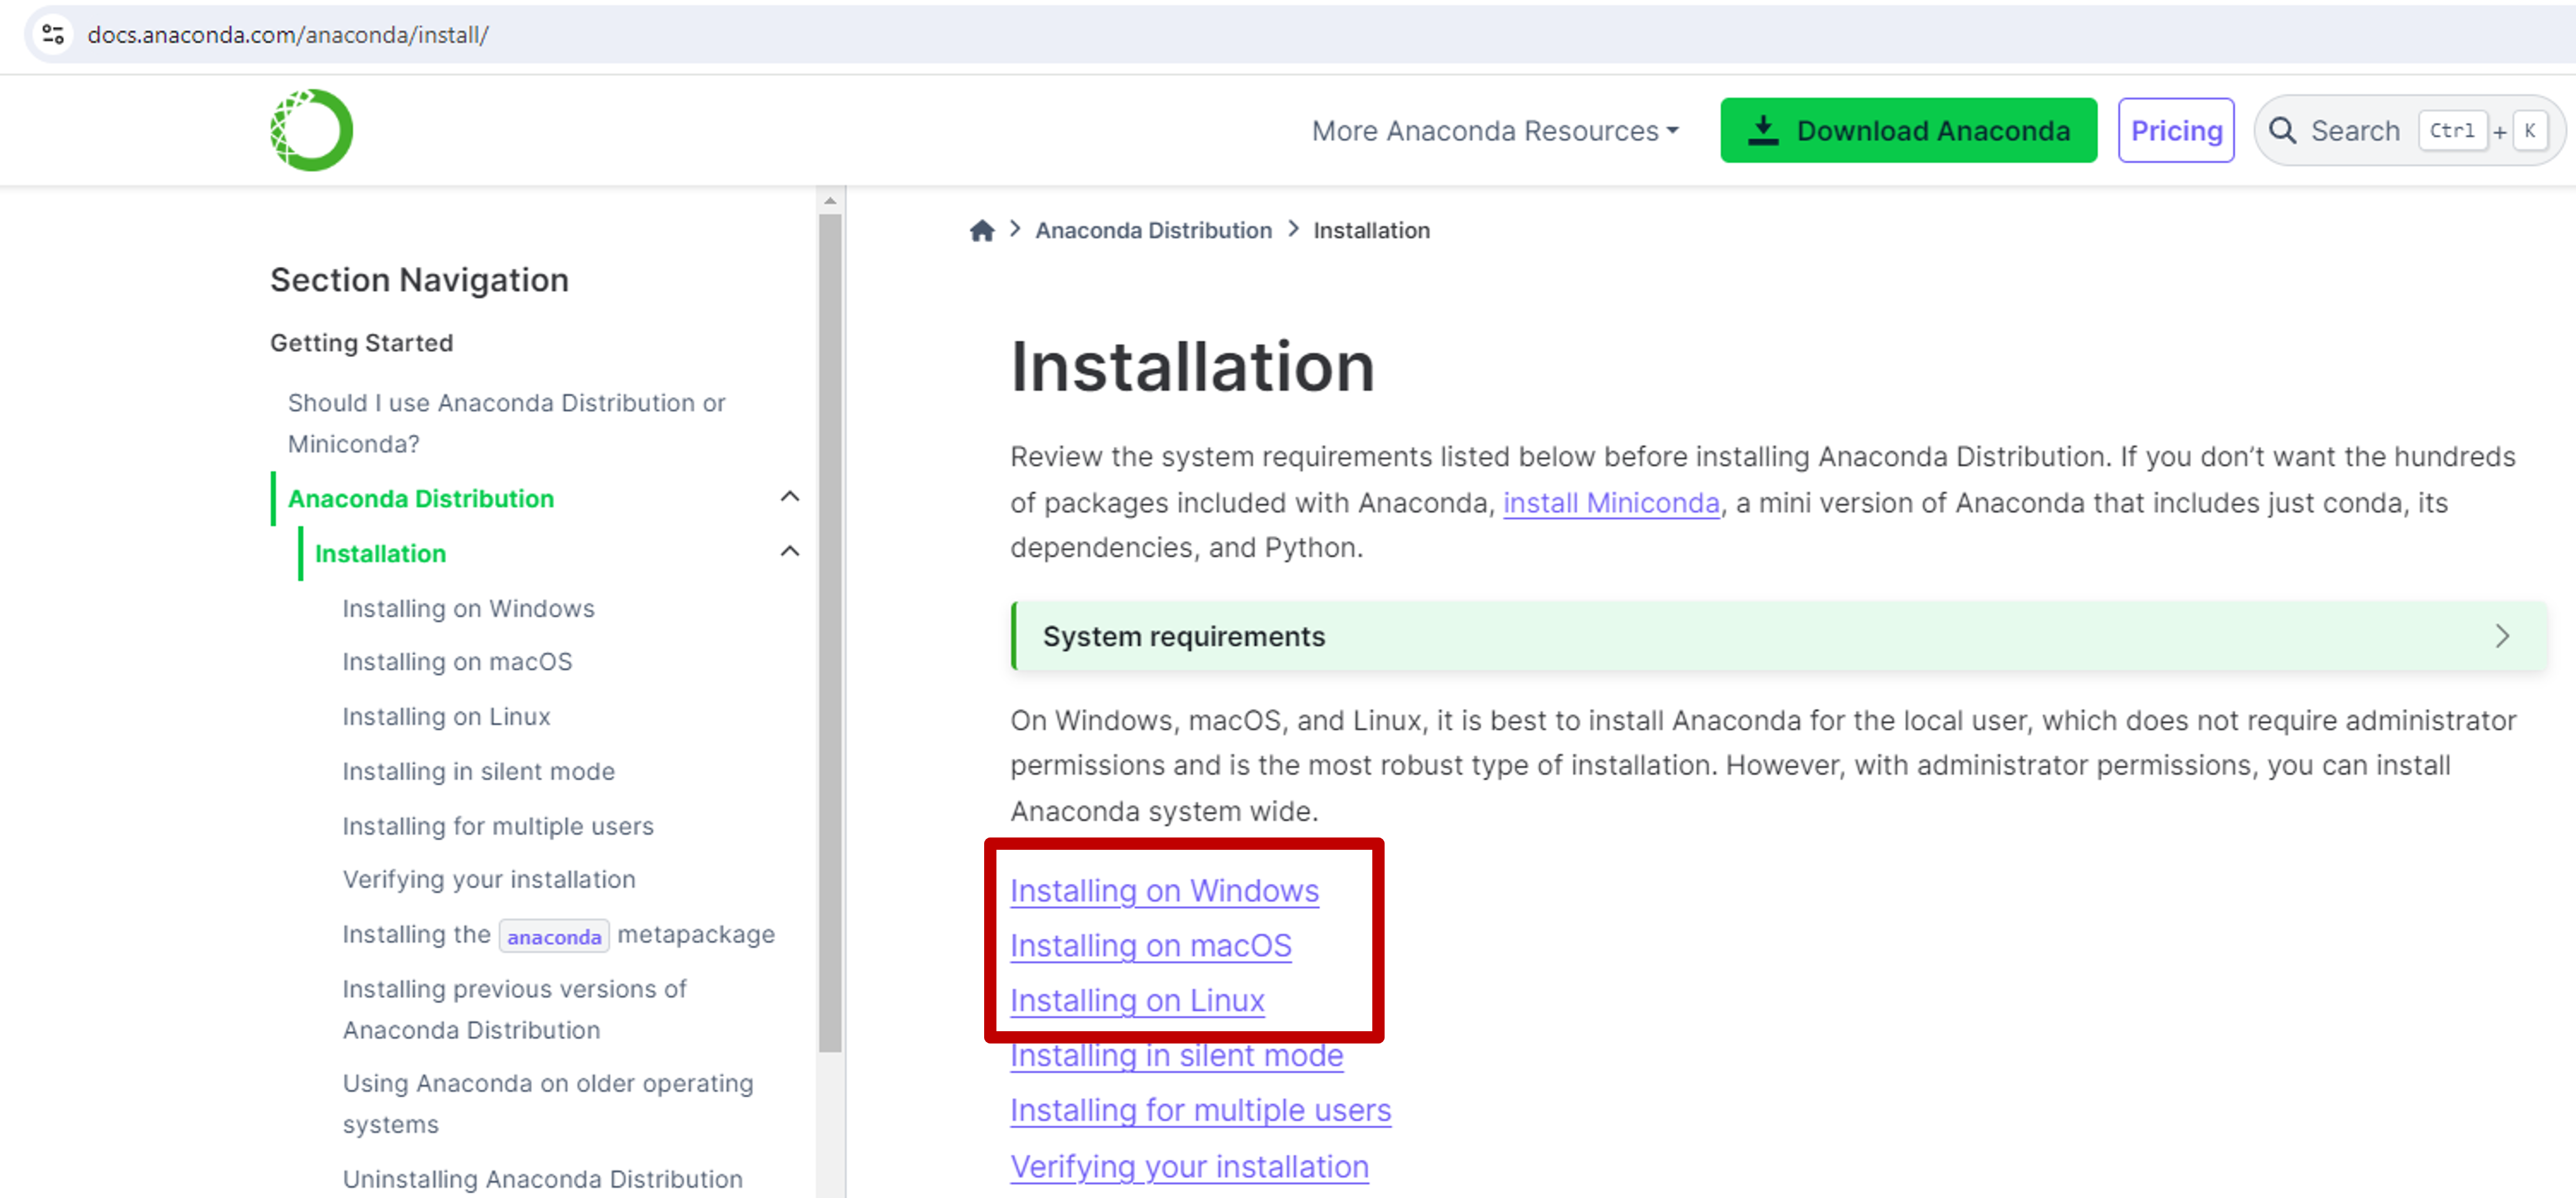
Task: Collapse the Anaconda Distribution section
Action: 790,497
